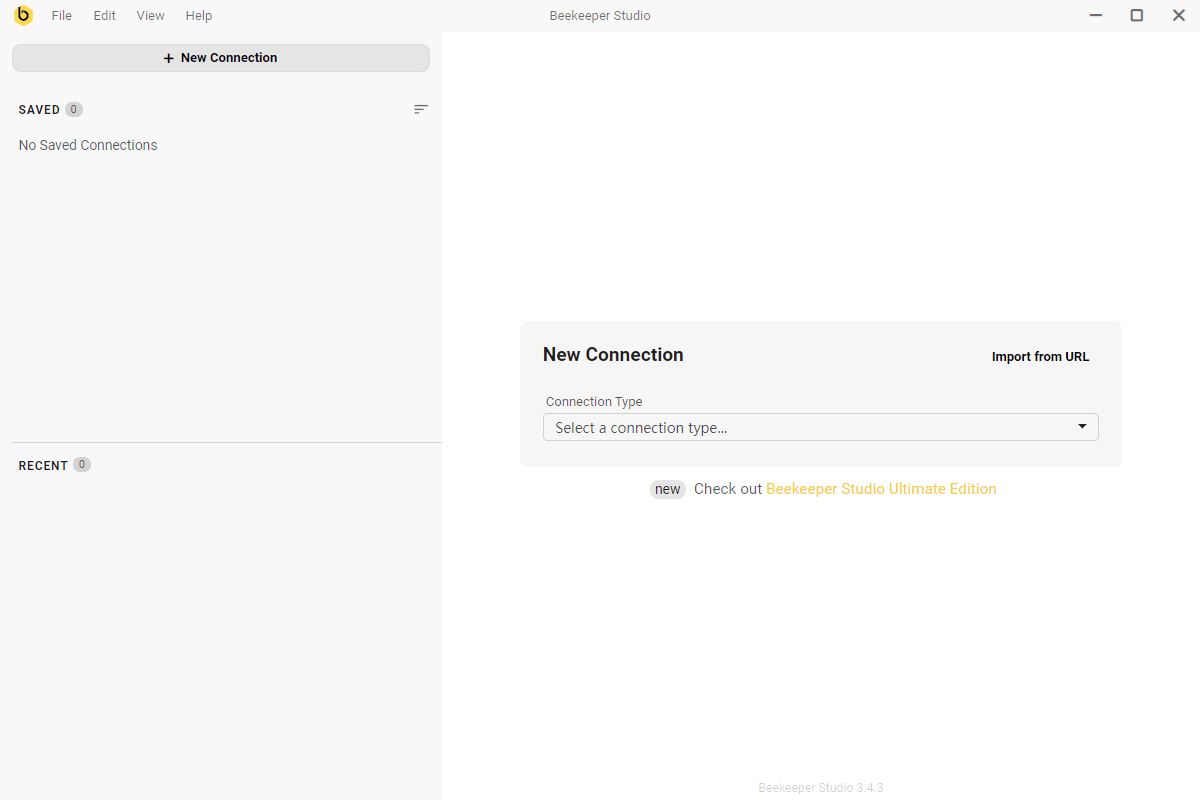
Task: Select the SAVED section header
Action: coord(40,110)
